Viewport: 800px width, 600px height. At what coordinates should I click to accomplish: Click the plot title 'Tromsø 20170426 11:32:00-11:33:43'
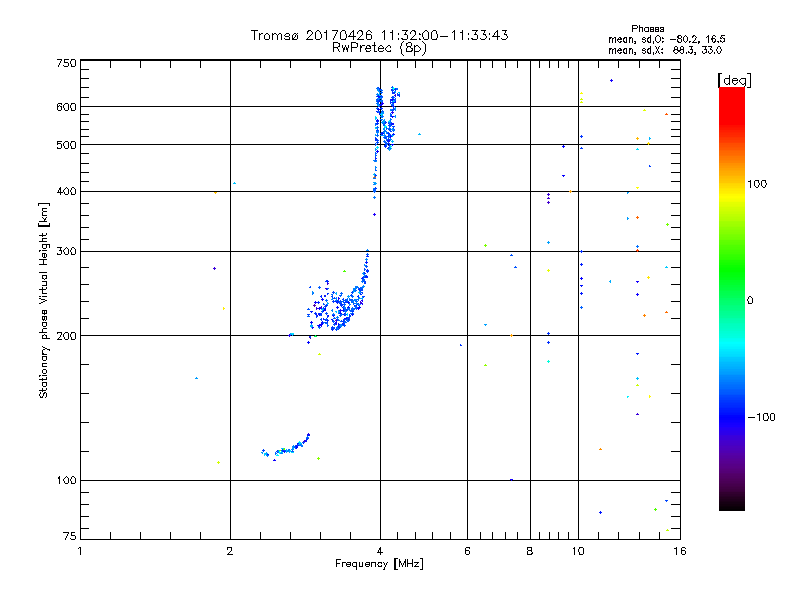[x=379, y=35]
